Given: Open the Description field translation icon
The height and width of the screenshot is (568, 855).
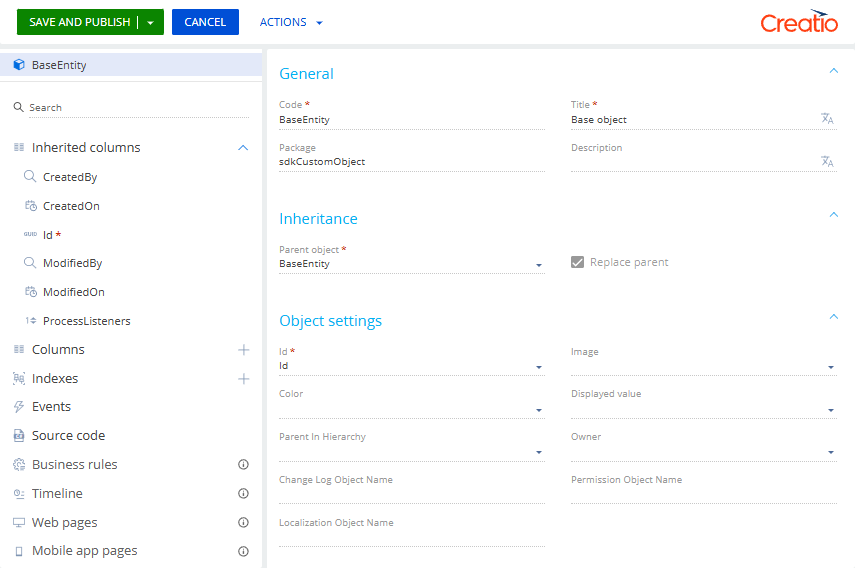Looking at the screenshot, I should tap(827, 161).
